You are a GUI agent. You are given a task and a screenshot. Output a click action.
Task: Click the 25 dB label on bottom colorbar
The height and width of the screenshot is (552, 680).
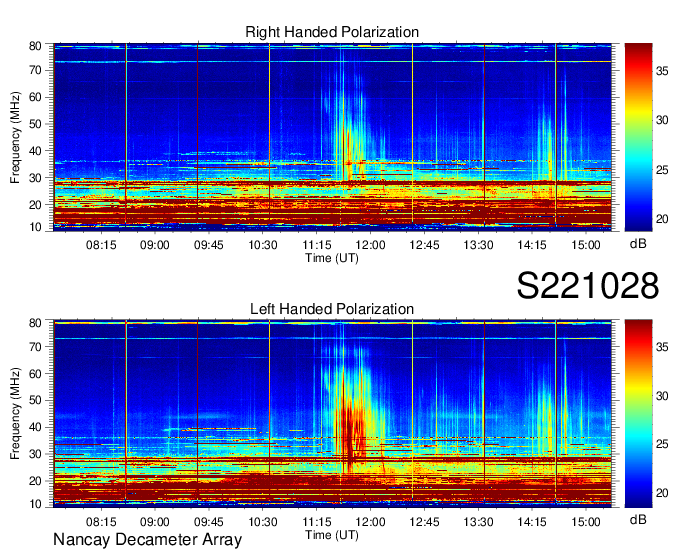(662, 444)
